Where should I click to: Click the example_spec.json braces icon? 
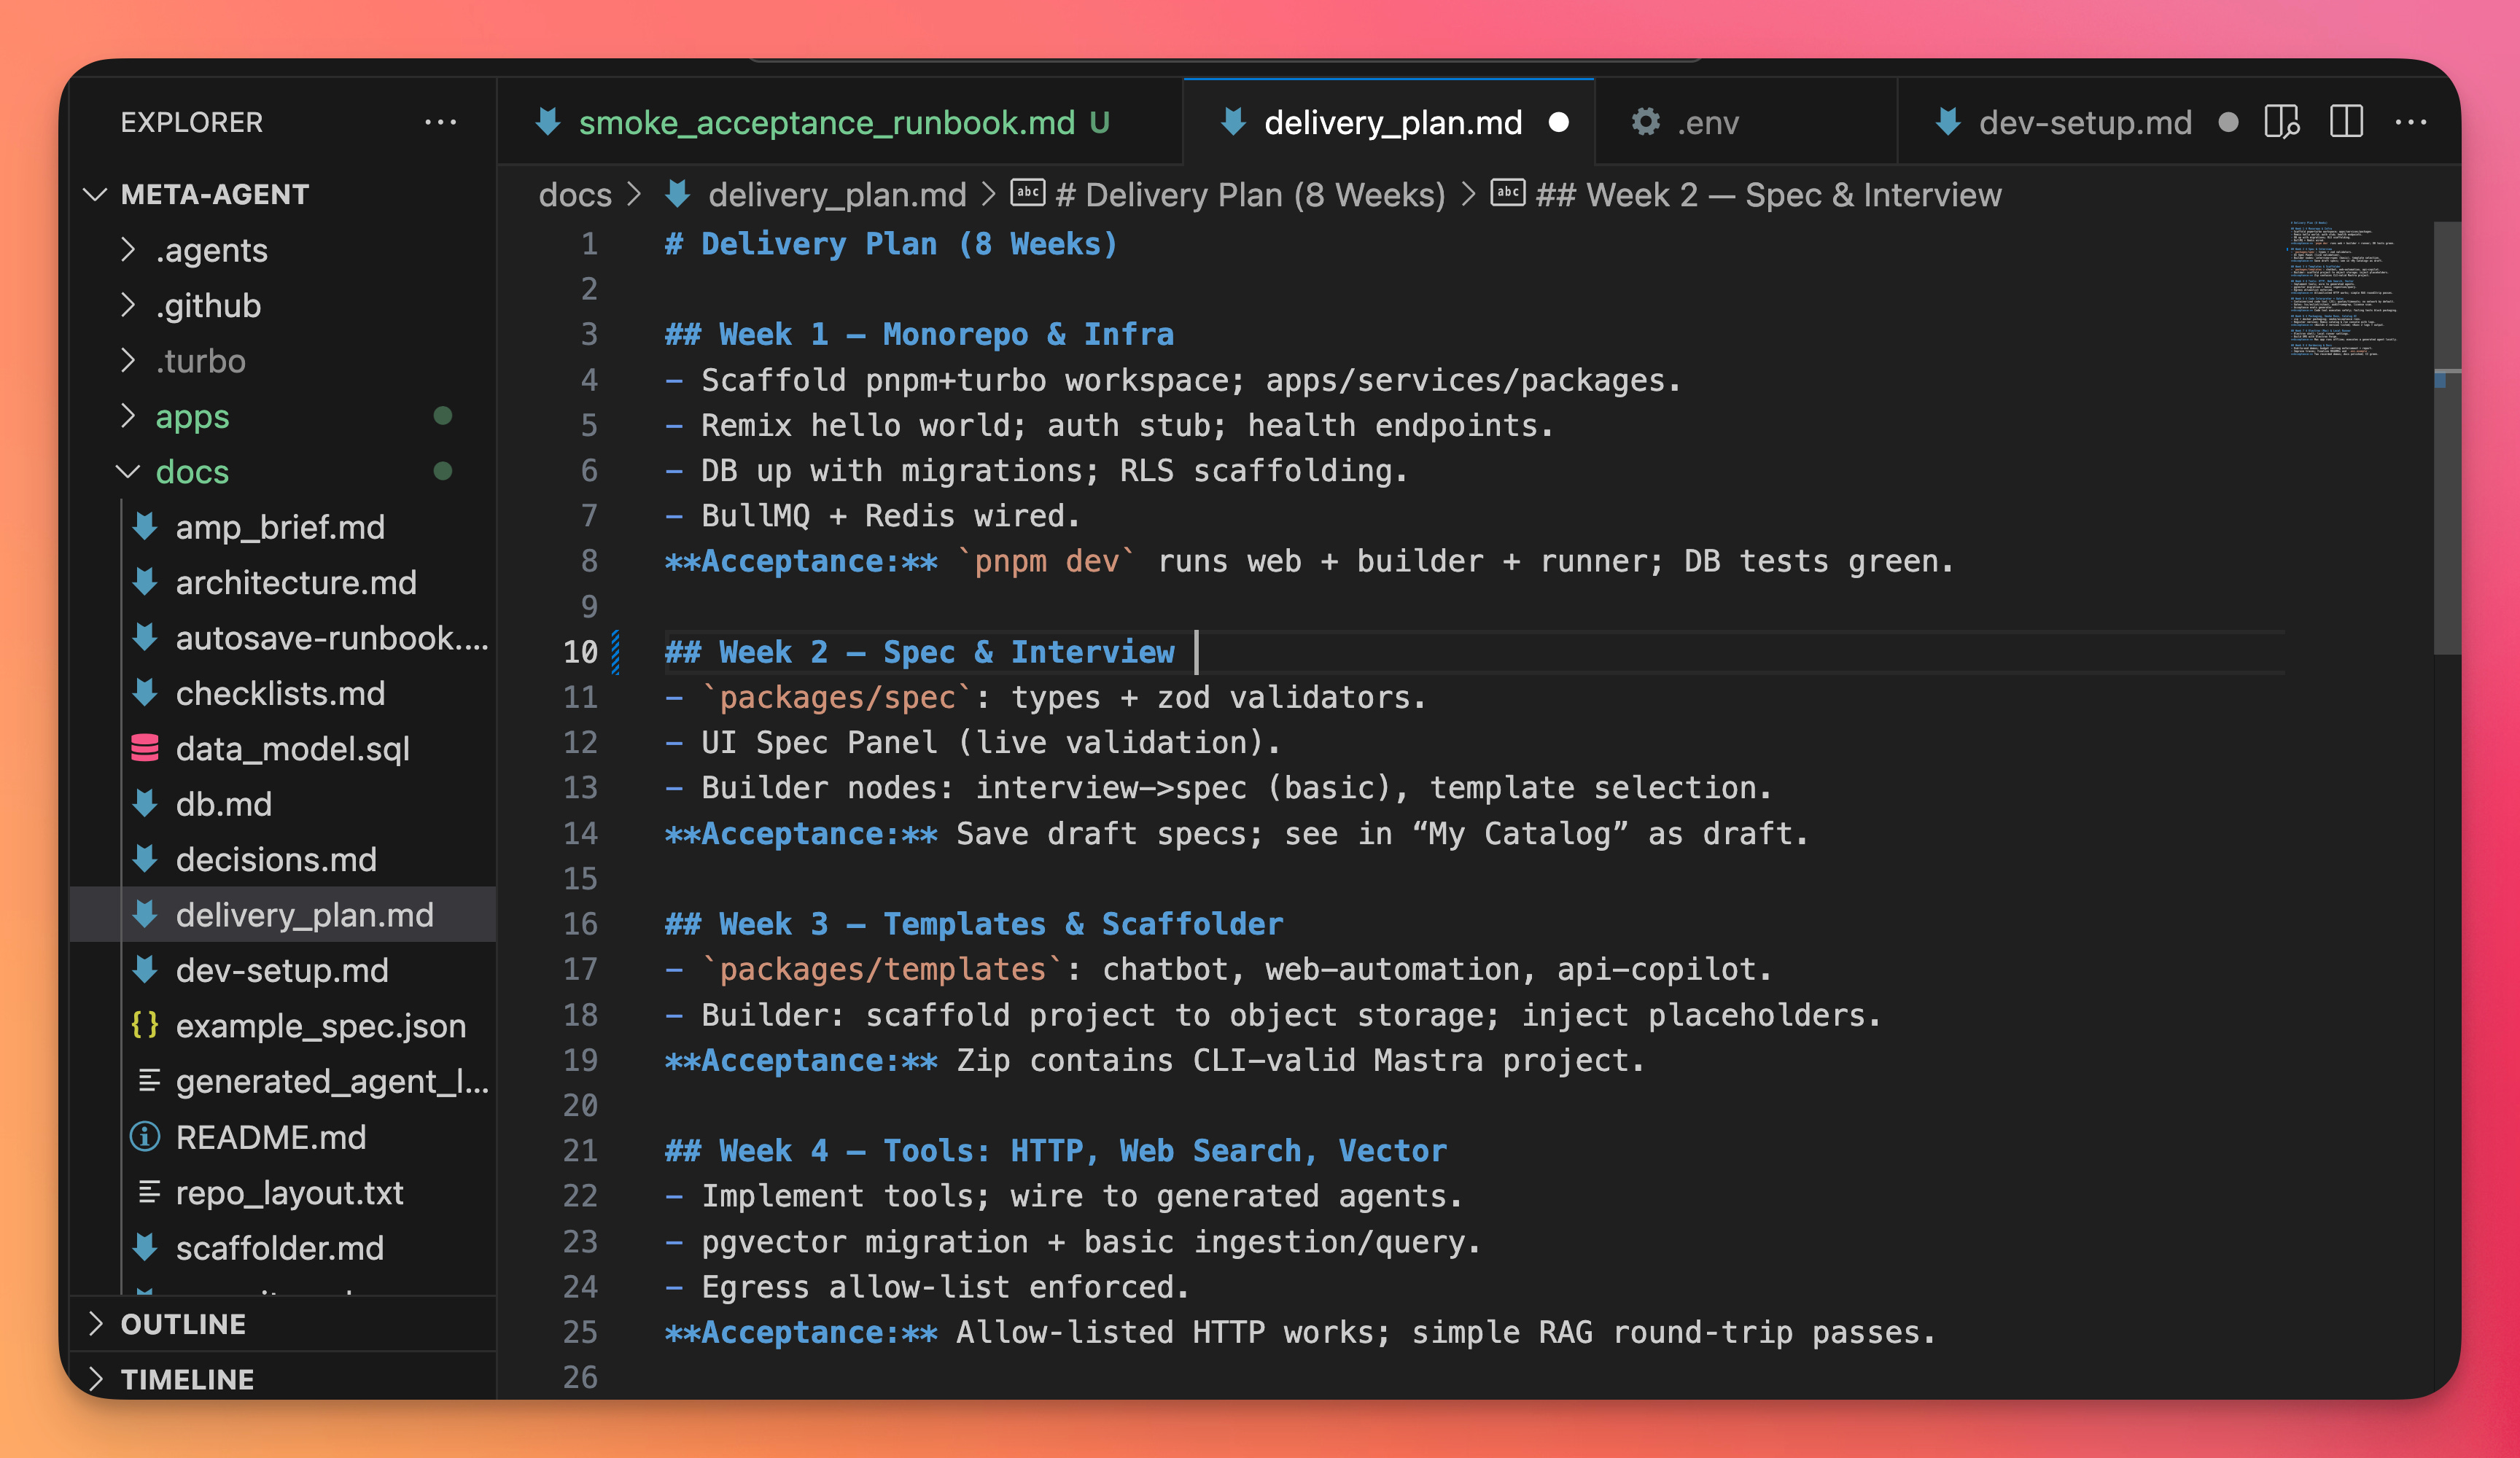pyautogui.click(x=145, y=1025)
